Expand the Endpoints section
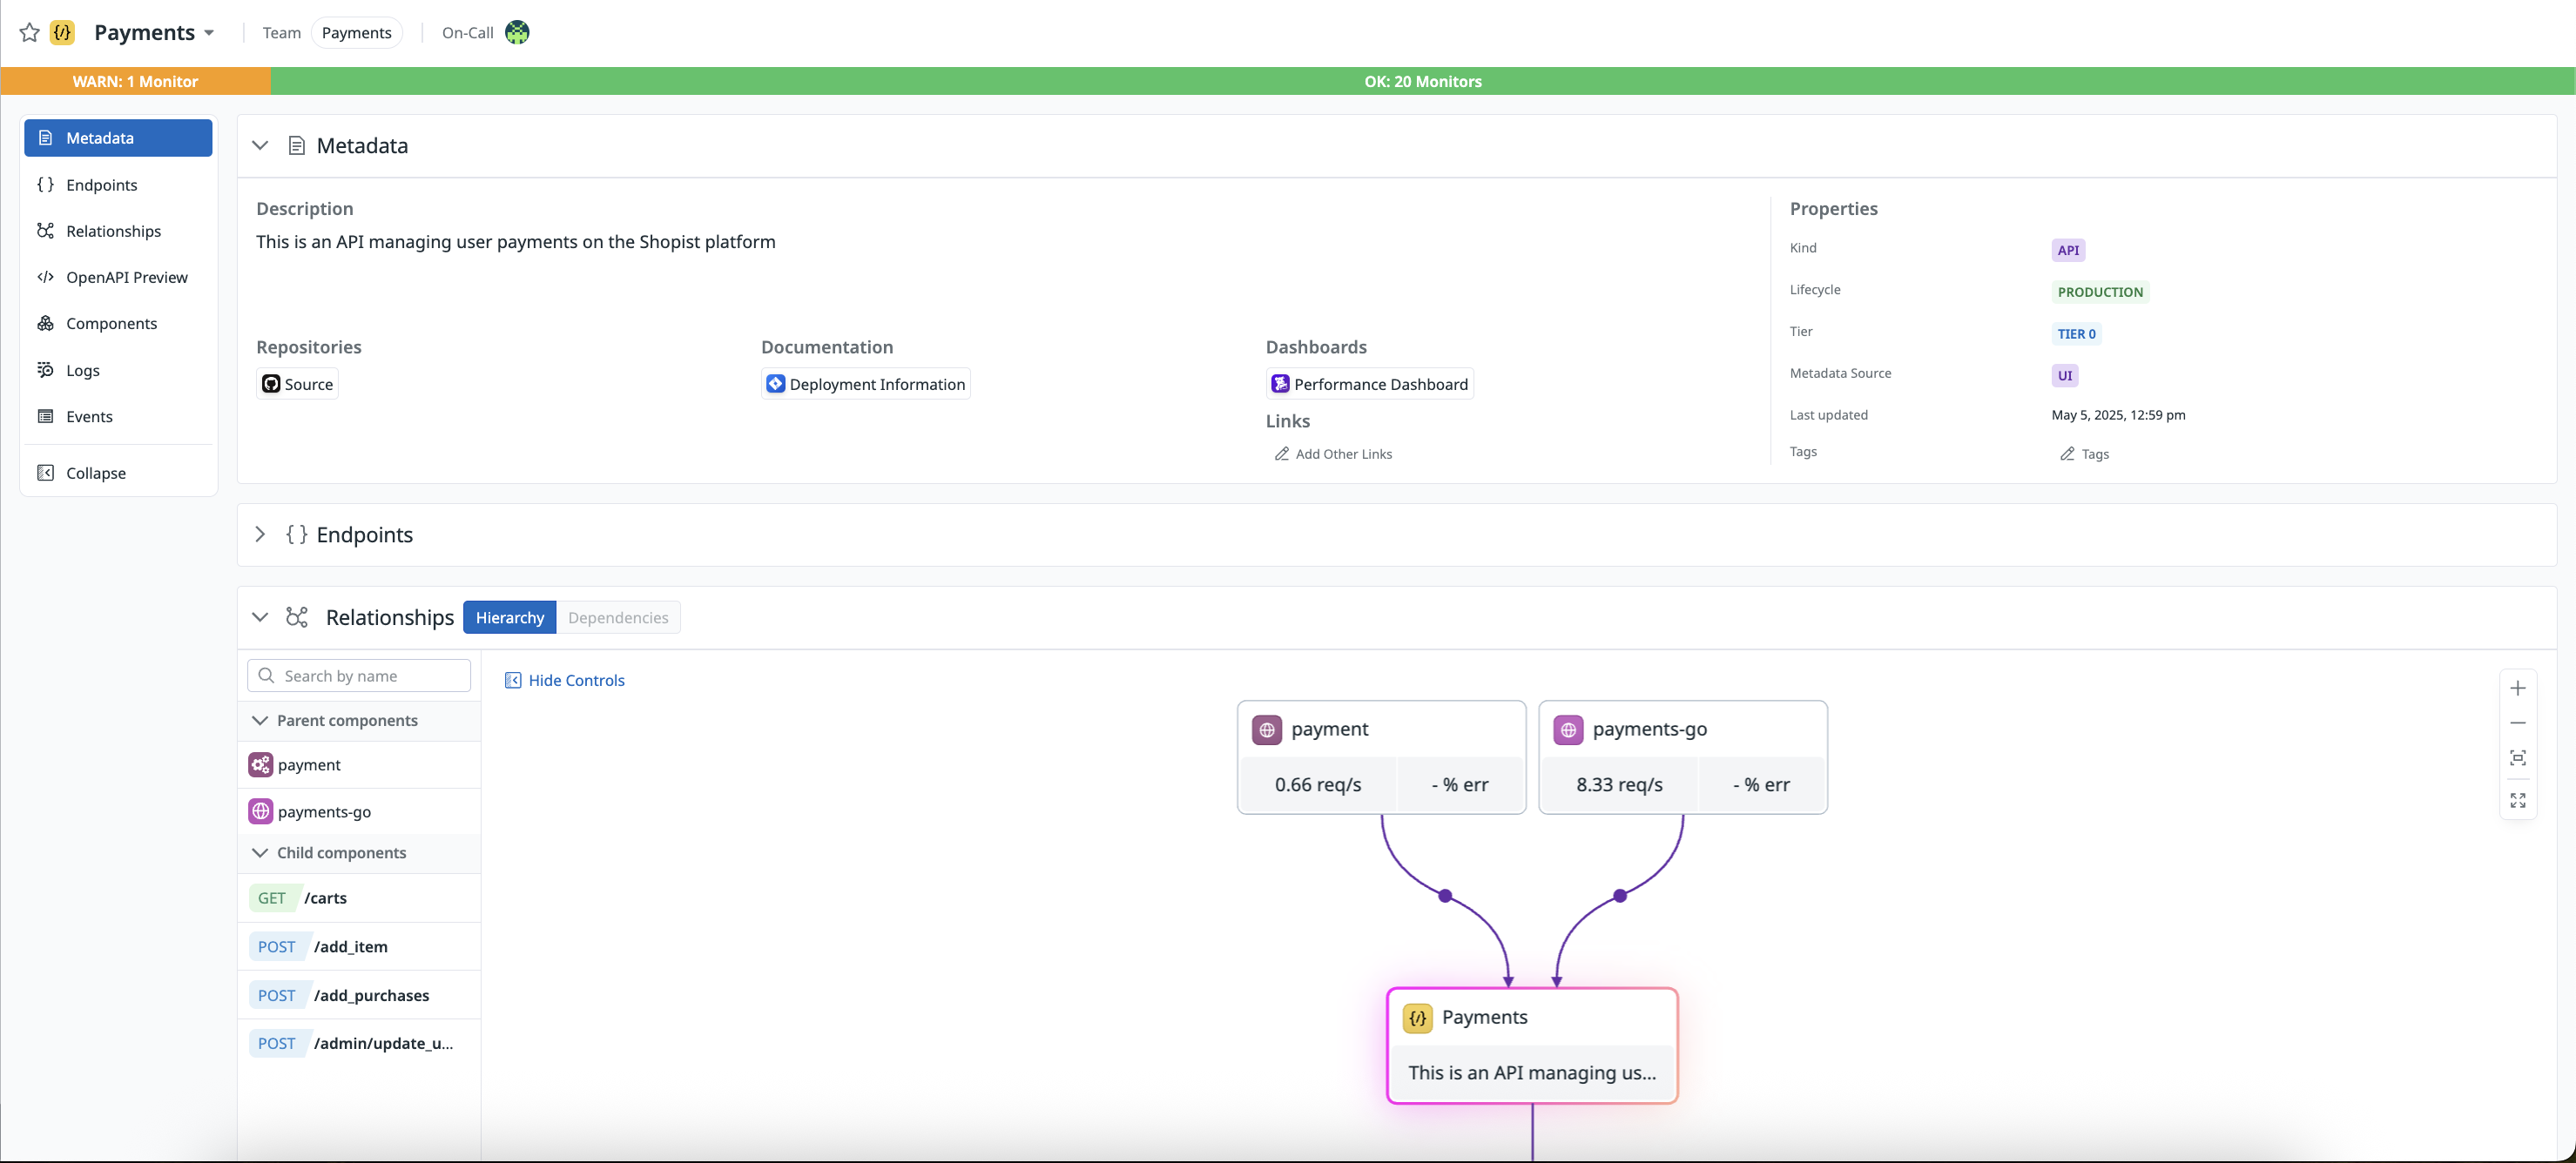Screen dimensions: 2576x1163 click(x=260, y=534)
